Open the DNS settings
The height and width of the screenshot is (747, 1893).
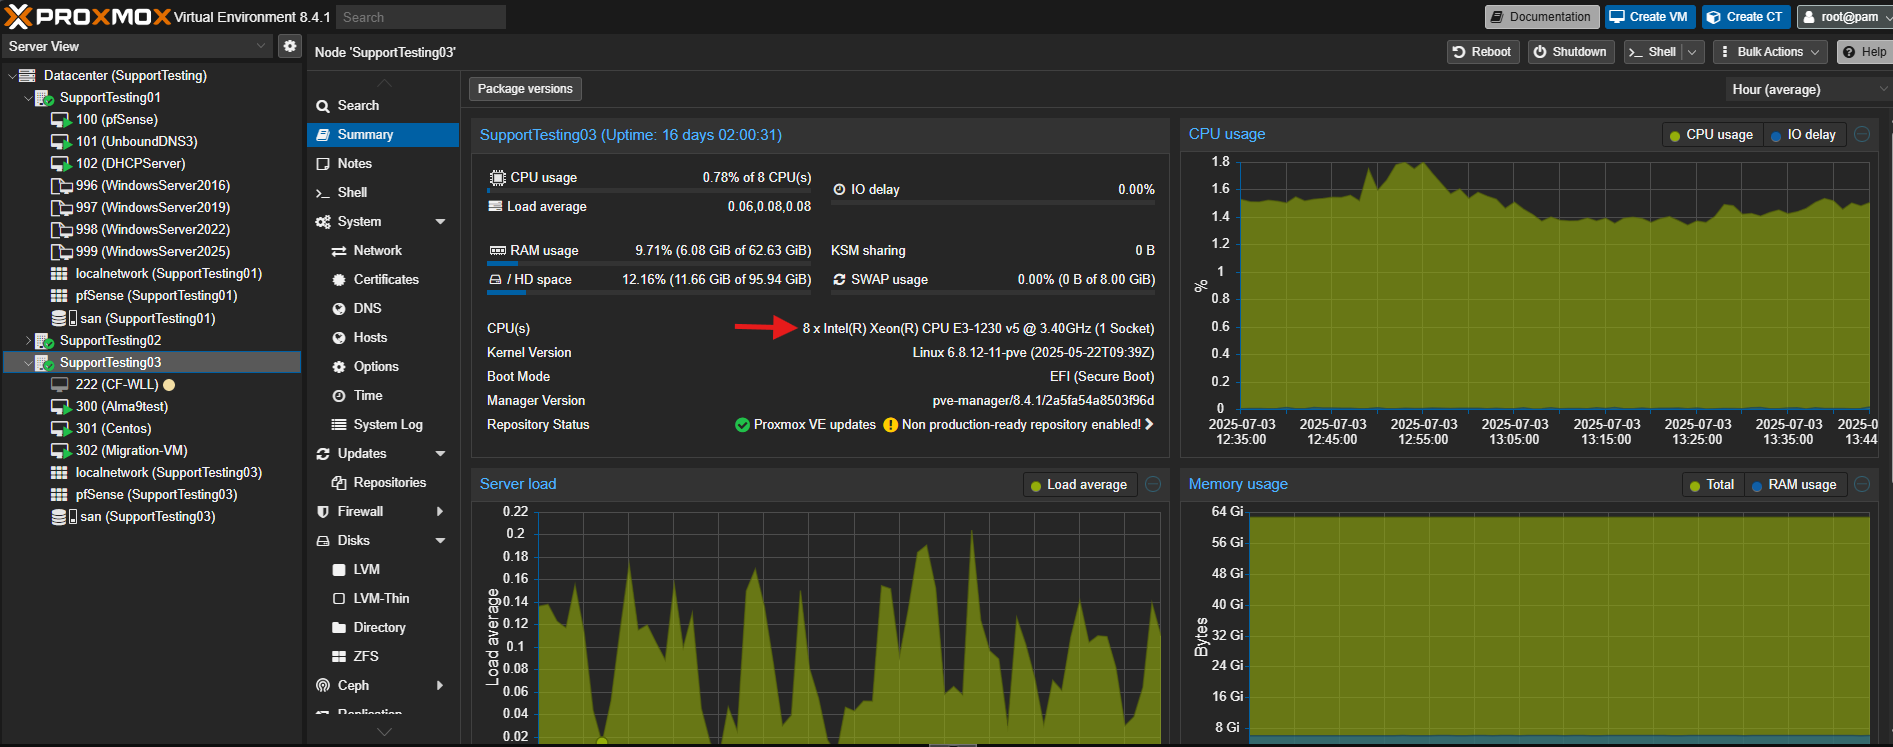point(383,308)
